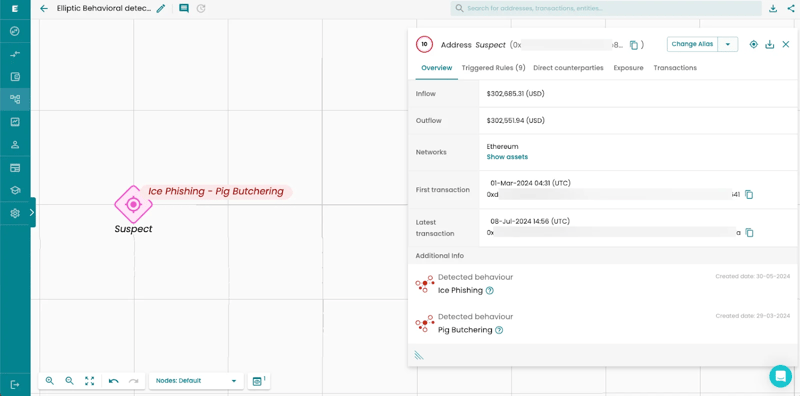Redo the last graph action
Viewport: 800px width, 396px height.
pos(133,381)
